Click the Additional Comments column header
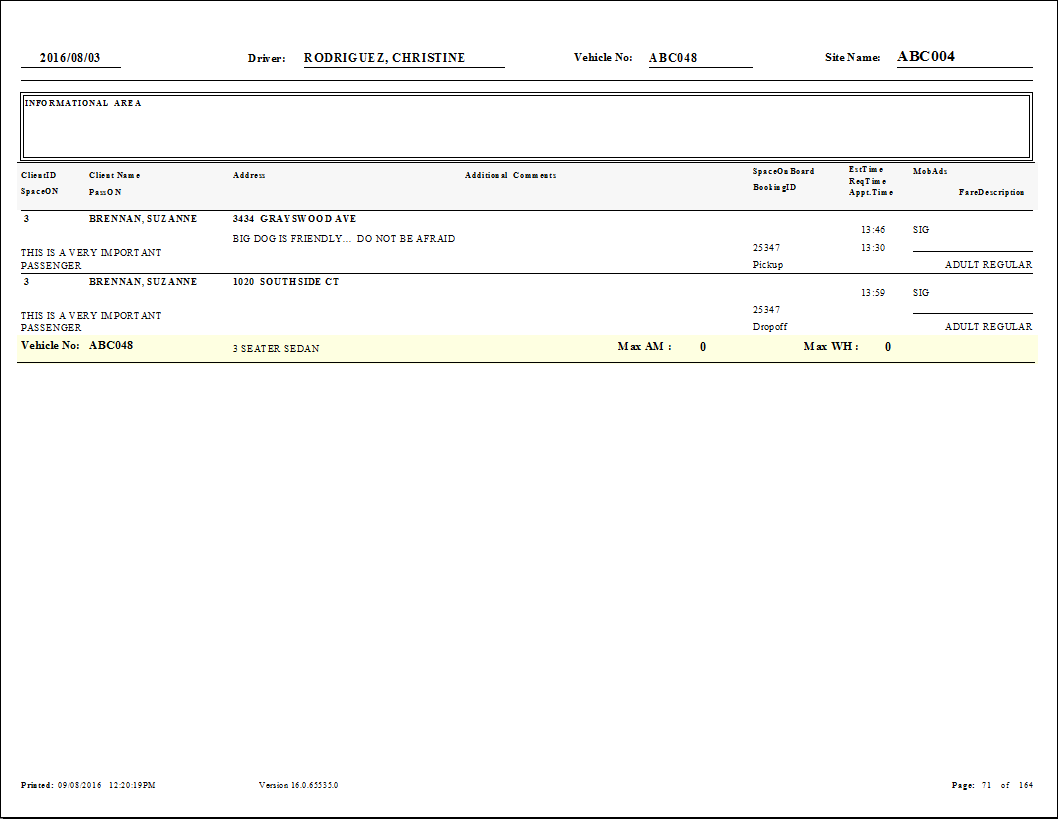This screenshot has width=1058, height=819. [513, 174]
